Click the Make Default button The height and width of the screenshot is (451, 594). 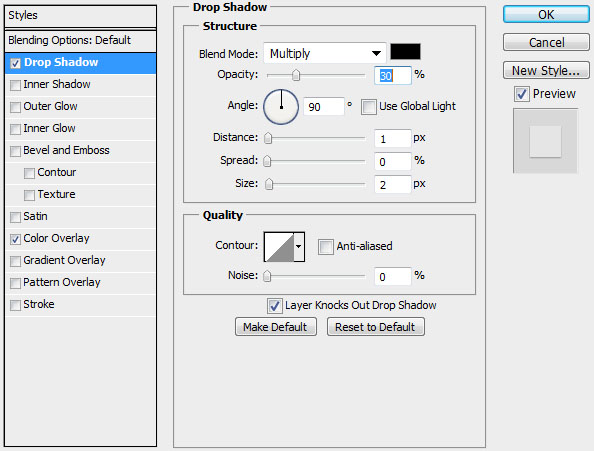tap(275, 327)
